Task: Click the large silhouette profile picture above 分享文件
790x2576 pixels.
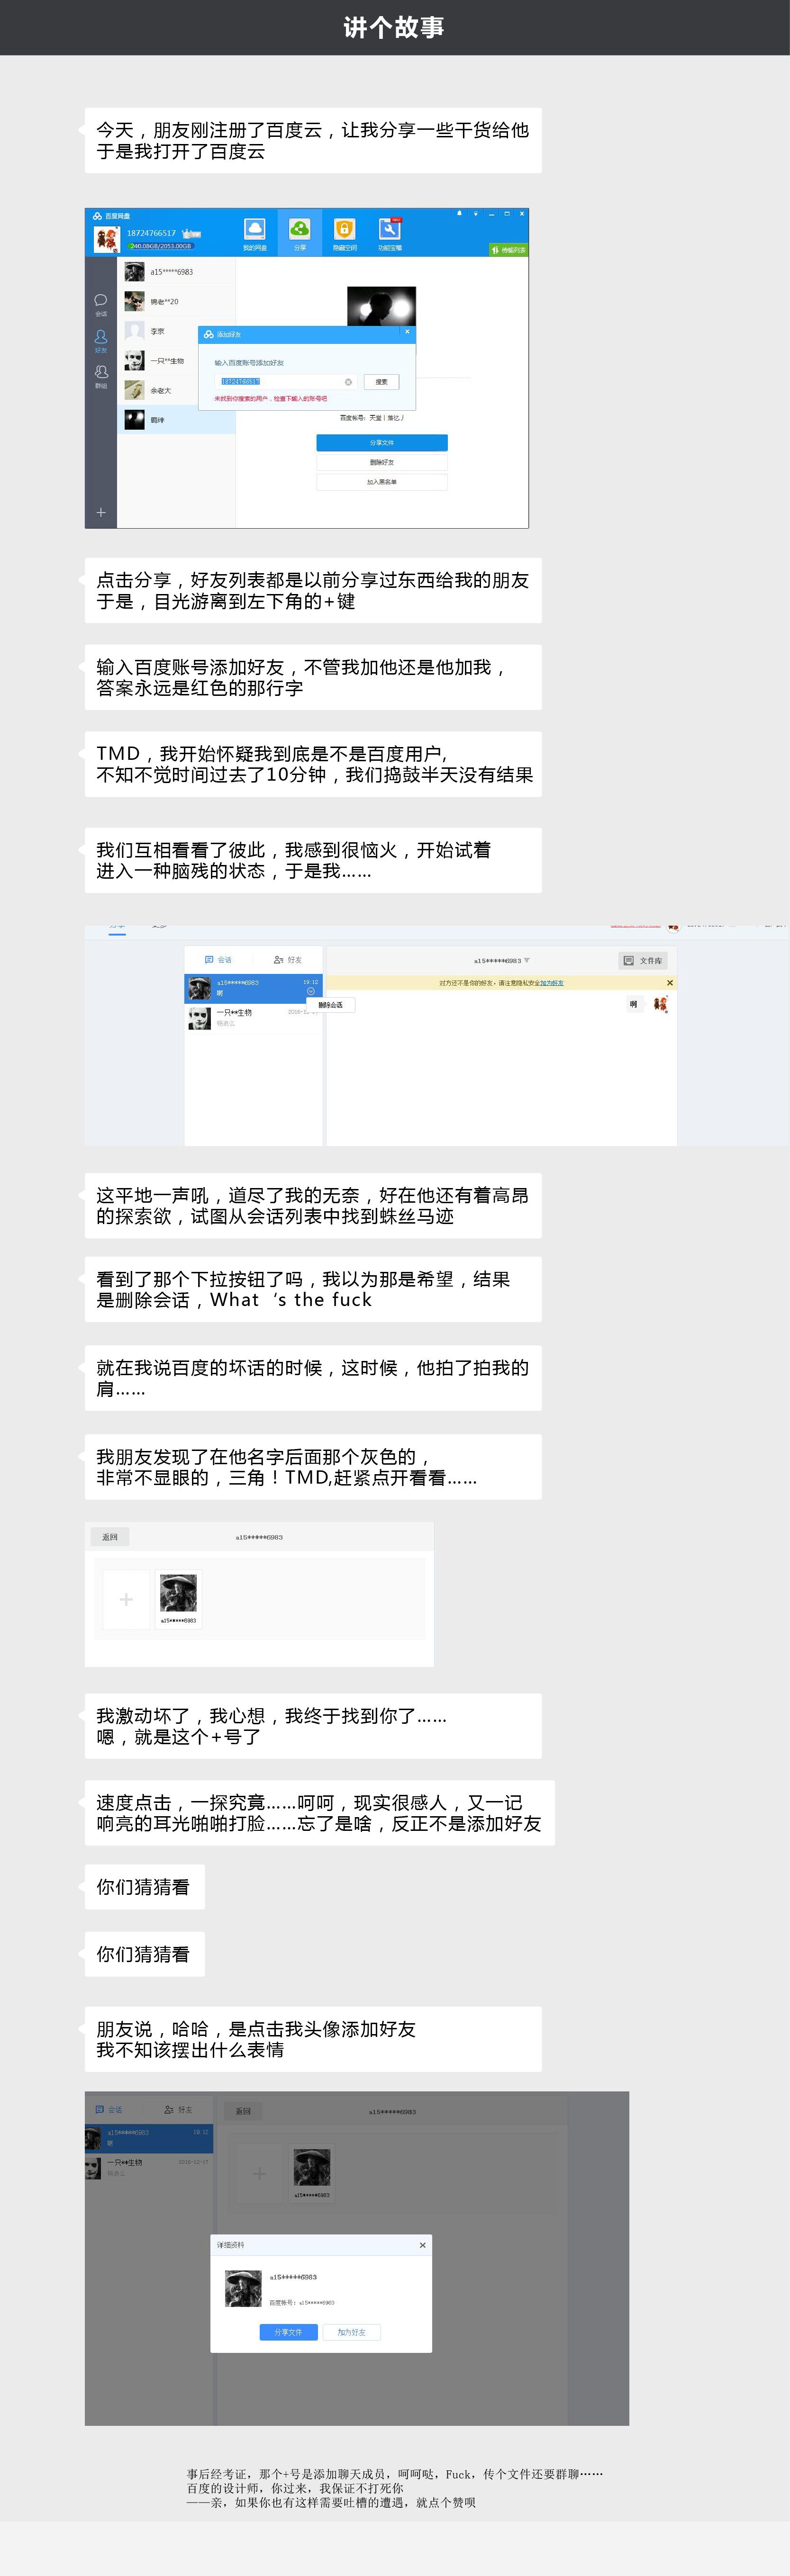Action: click(381, 306)
